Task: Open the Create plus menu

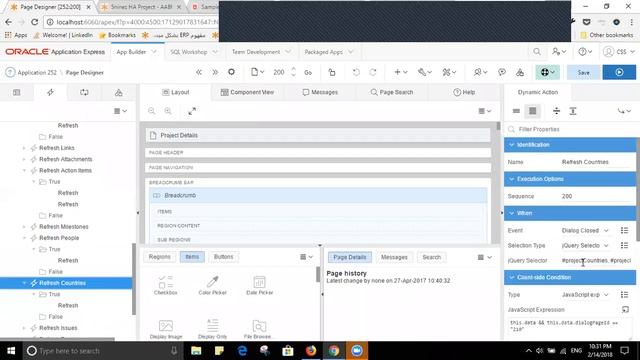Action: [400, 72]
